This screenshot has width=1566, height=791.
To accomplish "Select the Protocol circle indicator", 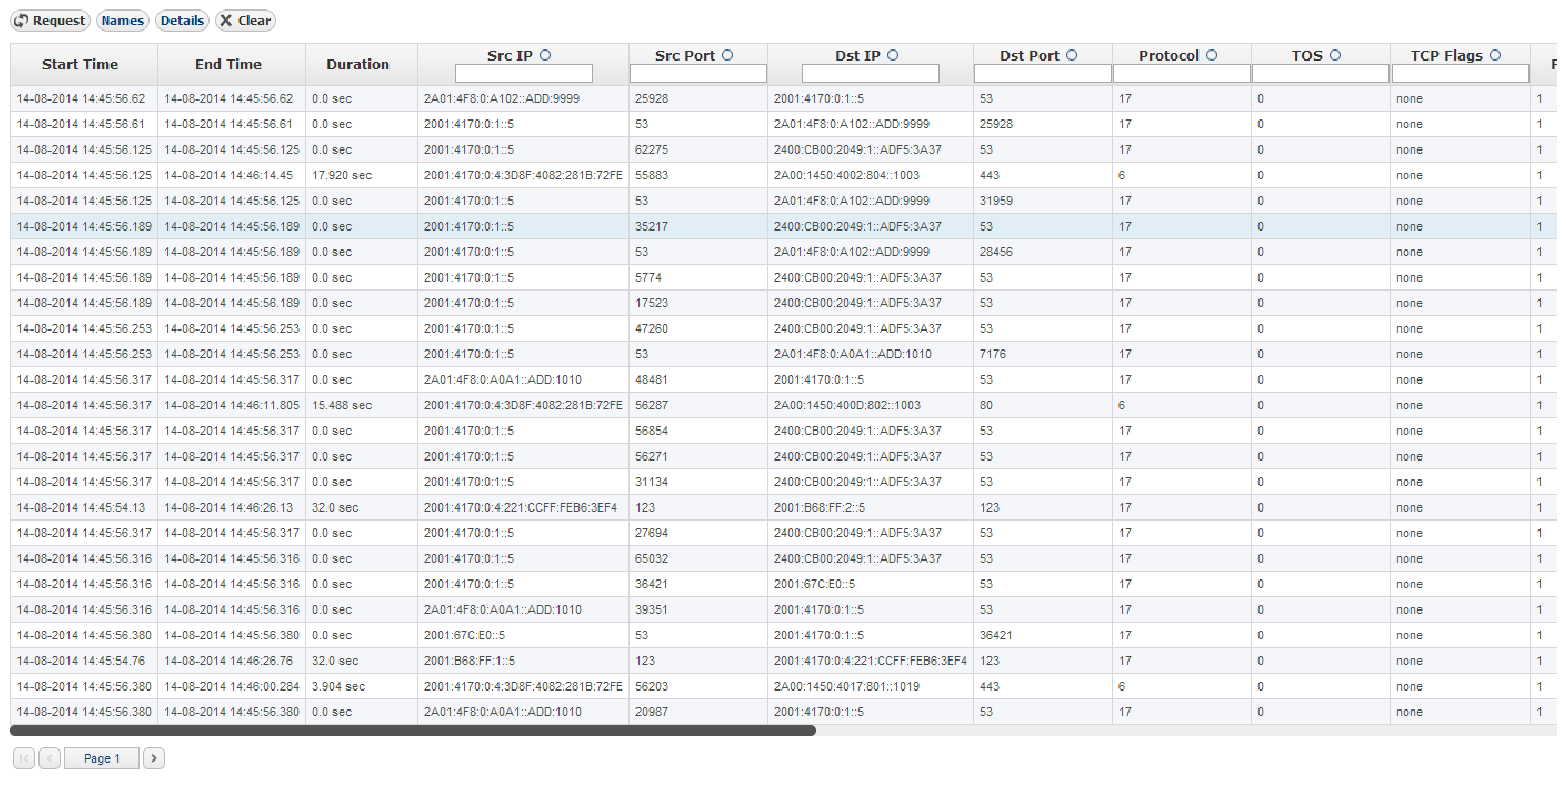I will 1212,56.
